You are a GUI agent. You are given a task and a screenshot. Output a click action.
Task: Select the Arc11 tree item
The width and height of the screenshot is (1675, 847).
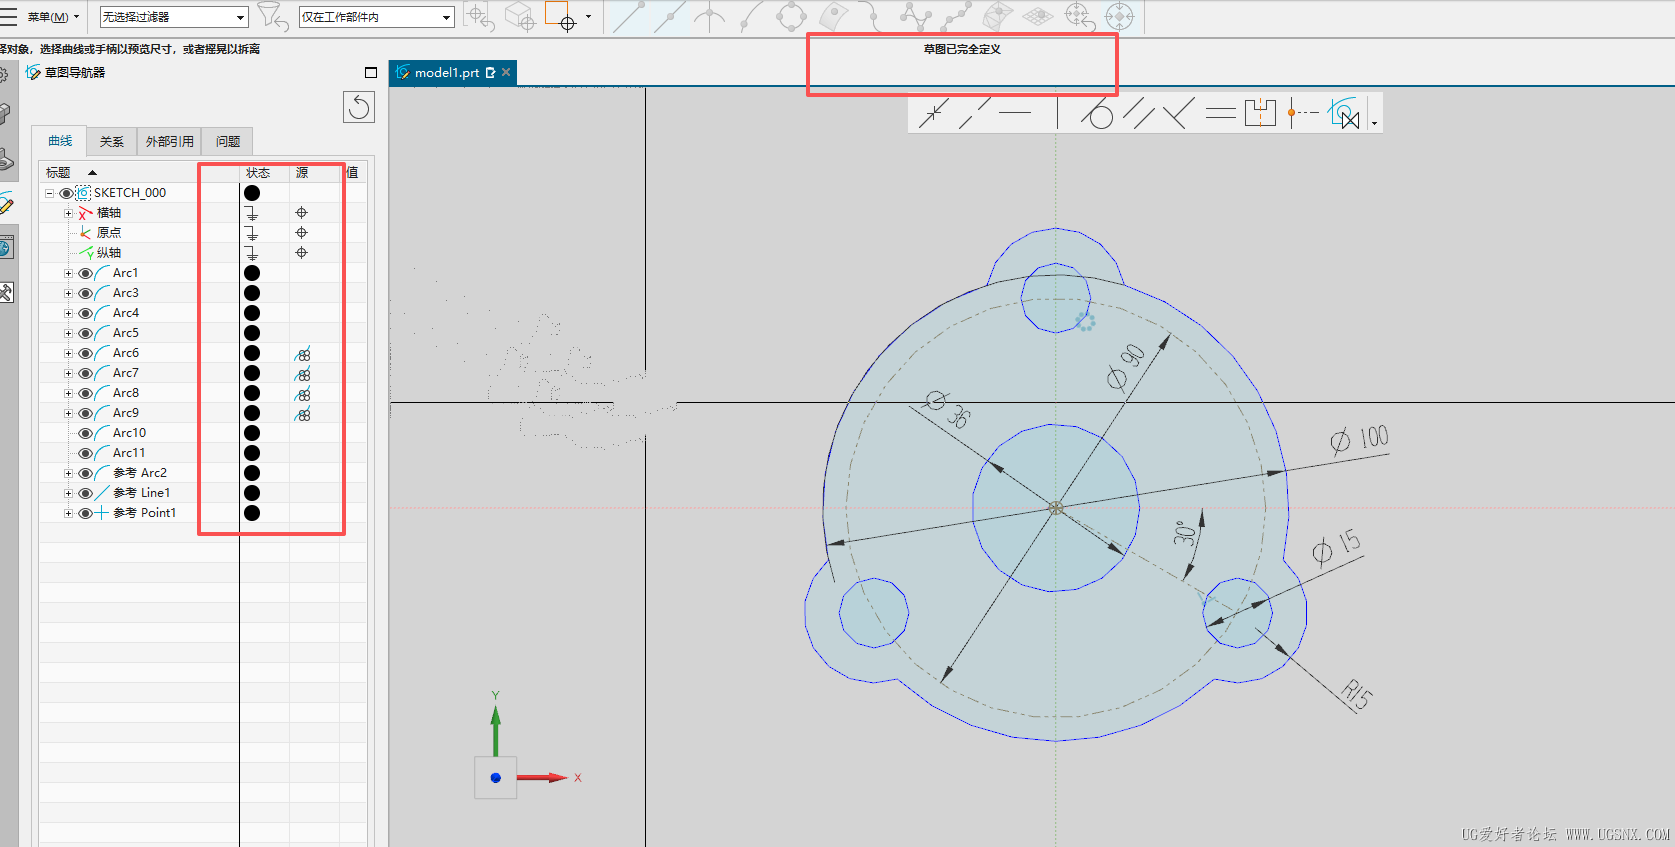pyautogui.click(x=128, y=453)
